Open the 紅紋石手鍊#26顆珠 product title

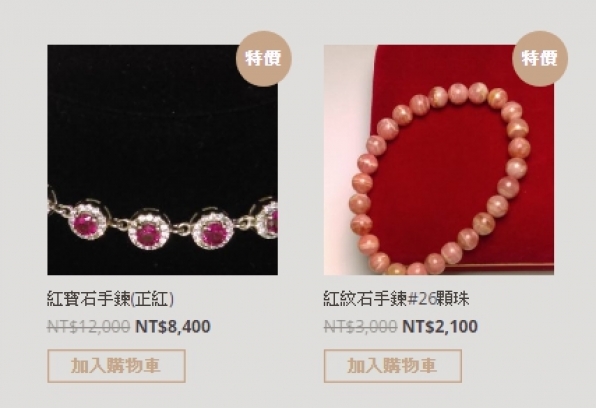396,299
